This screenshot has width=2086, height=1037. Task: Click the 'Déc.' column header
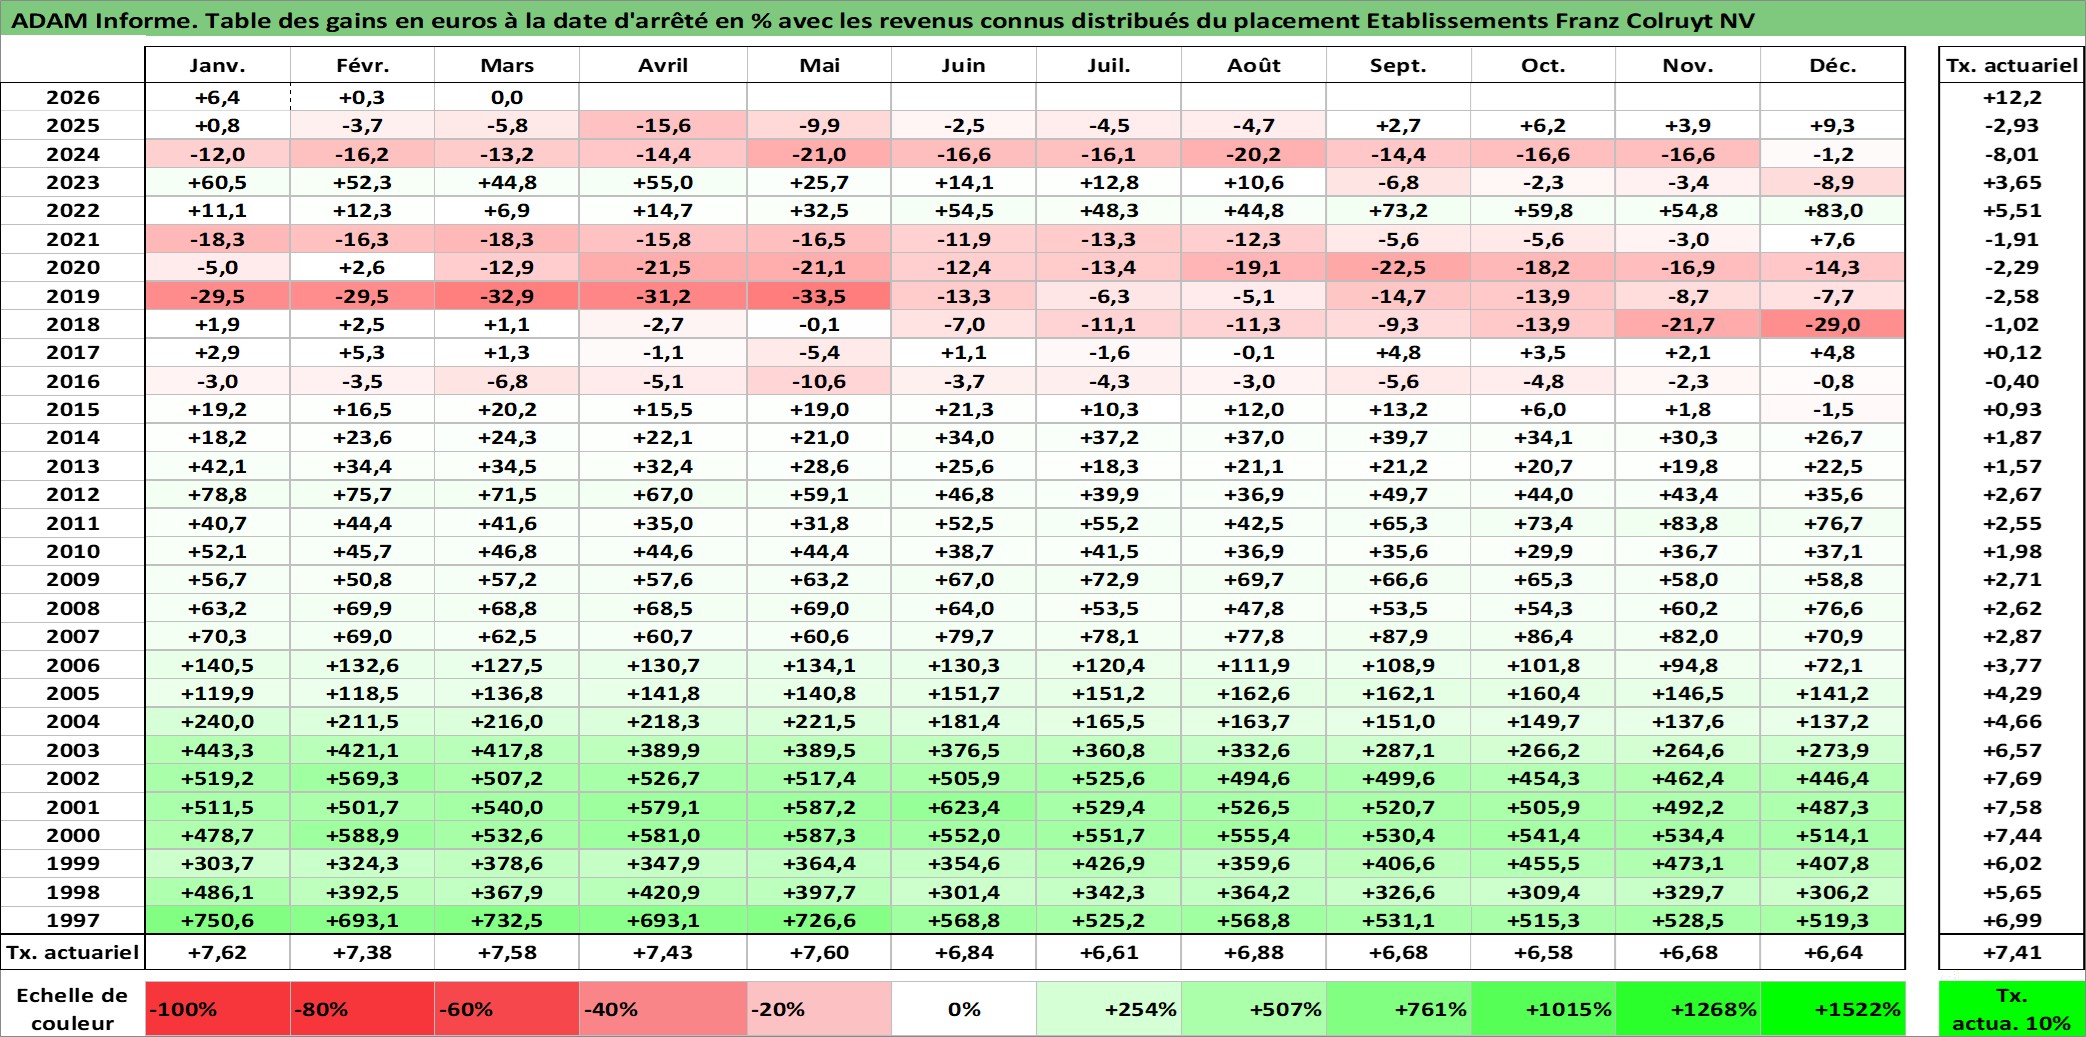[1833, 65]
